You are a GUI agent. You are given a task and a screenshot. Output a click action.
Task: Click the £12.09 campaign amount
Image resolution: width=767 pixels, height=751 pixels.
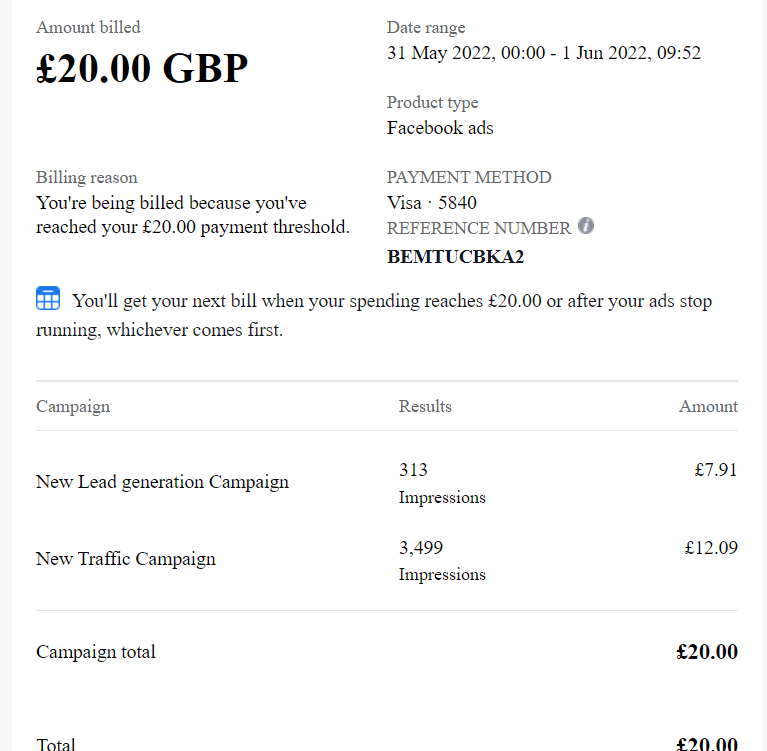[711, 547]
